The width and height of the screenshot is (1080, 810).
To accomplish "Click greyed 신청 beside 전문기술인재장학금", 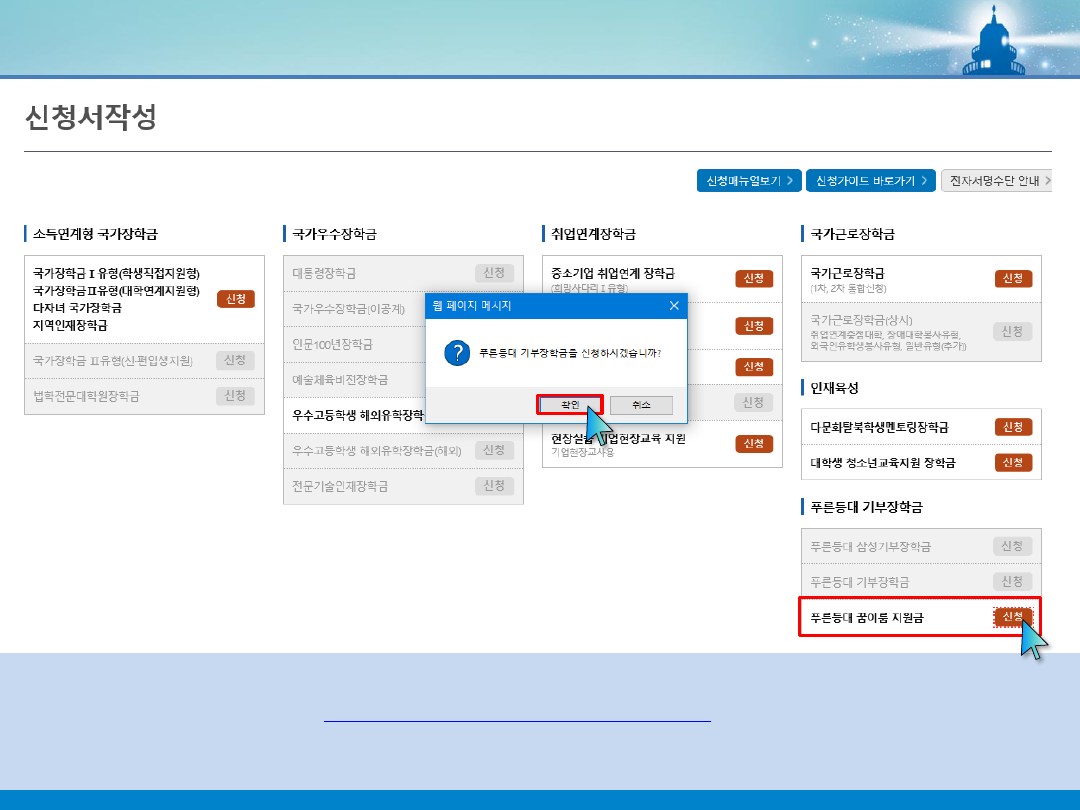I will 494,486.
